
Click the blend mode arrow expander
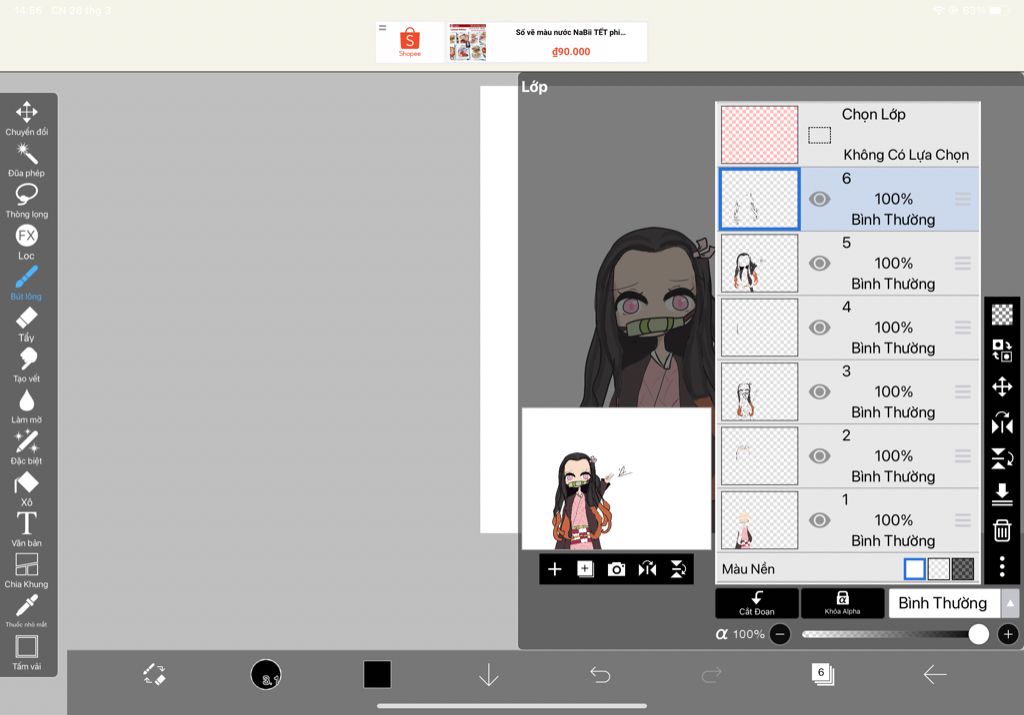[x=1010, y=603]
